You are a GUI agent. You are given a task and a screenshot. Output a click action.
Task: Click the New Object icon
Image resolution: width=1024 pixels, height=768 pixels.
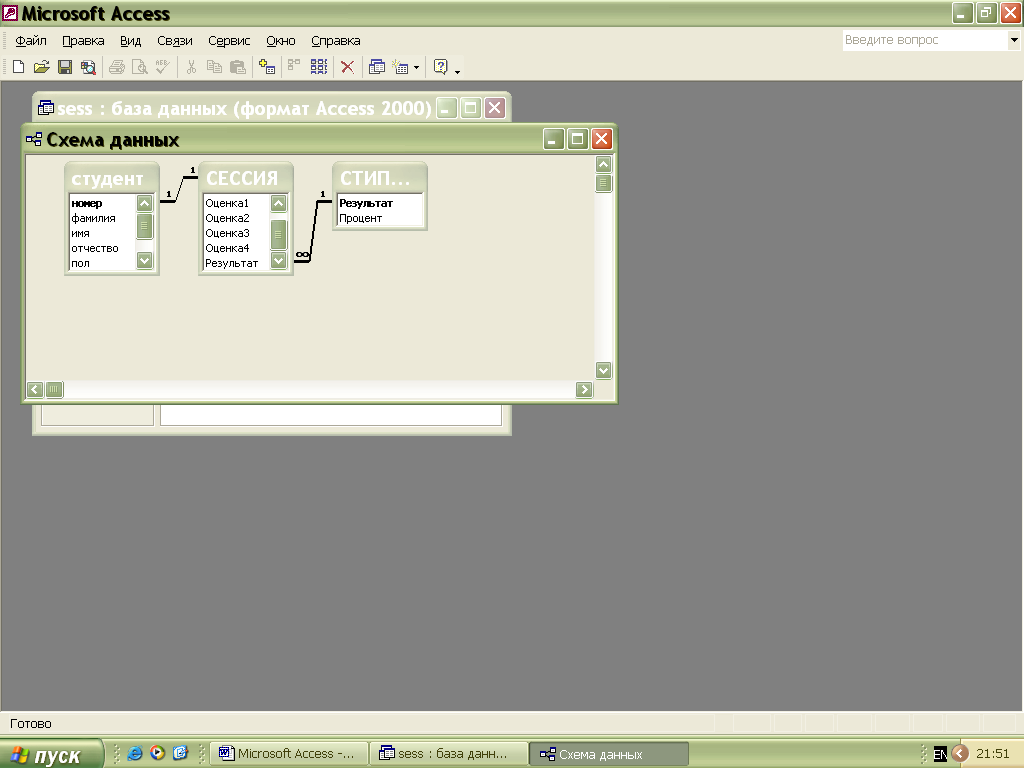(400, 67)
